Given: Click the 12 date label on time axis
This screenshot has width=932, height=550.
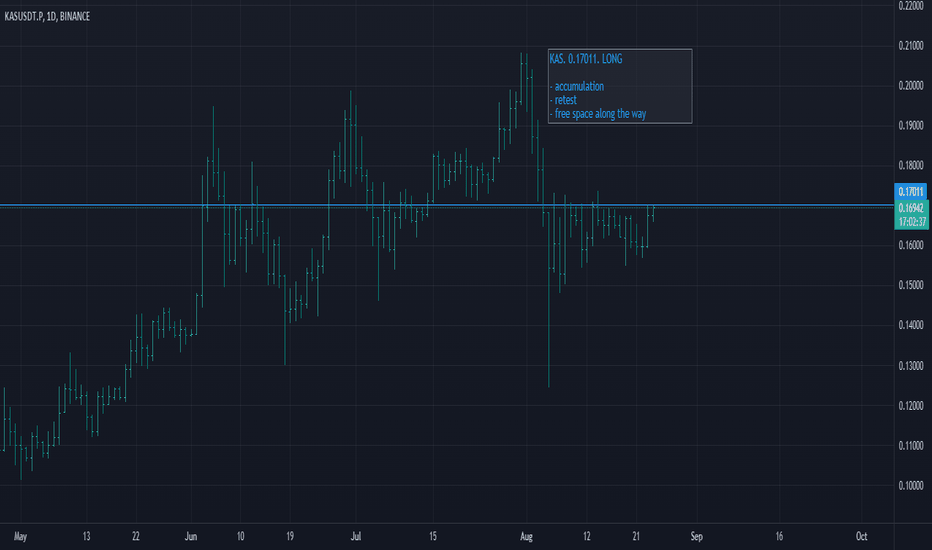Looking at the screenshot, I should [x=587, y=536].
